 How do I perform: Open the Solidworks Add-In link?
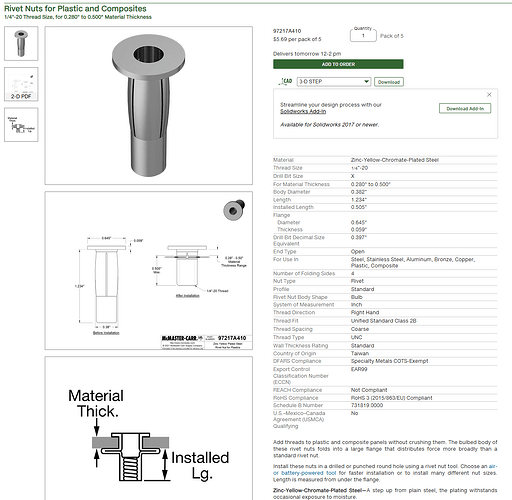pyautogui.click(x=303, y=111)
